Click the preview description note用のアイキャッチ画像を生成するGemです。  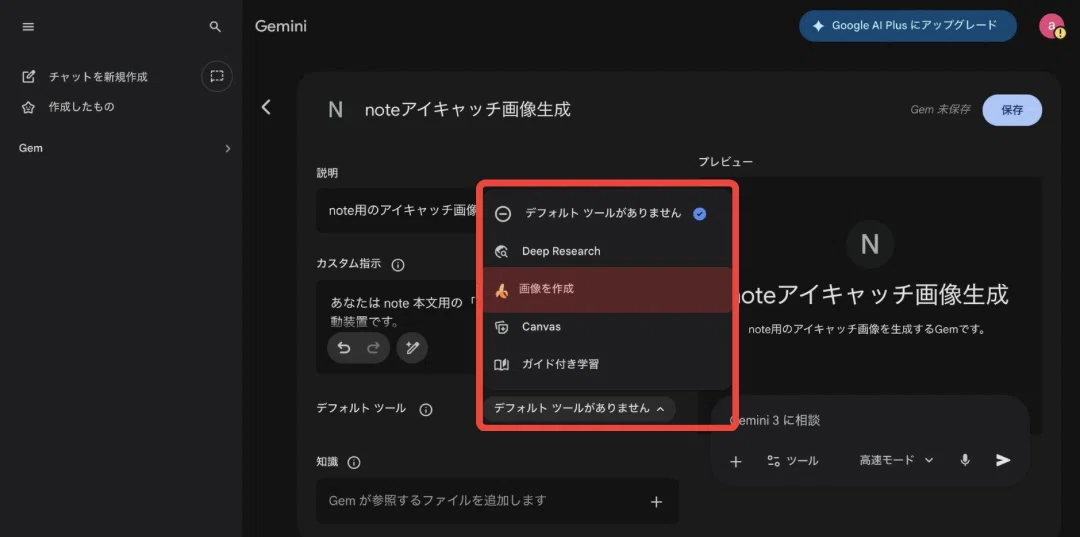pos(869,330)
